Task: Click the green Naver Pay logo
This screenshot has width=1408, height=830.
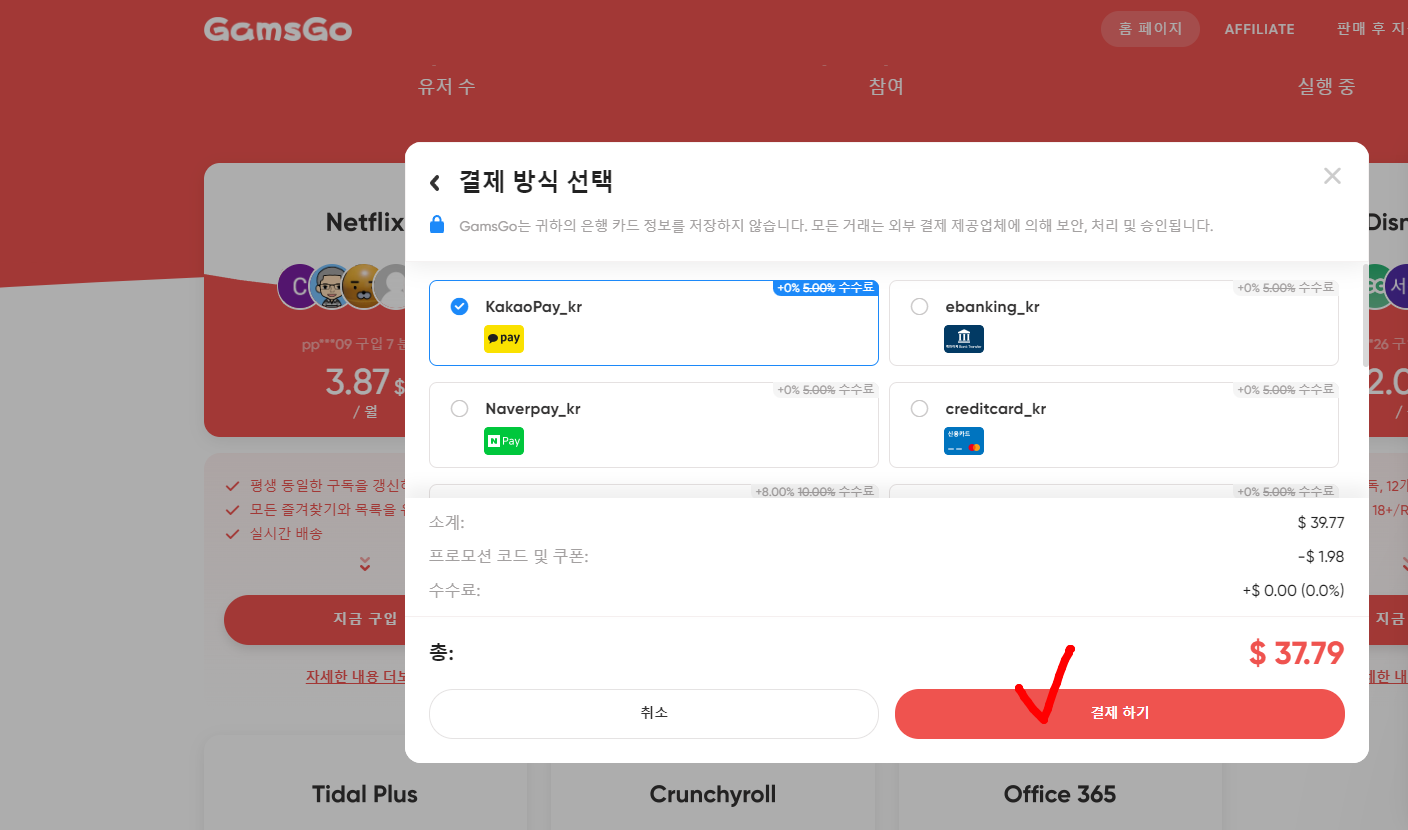Action: 504,441
